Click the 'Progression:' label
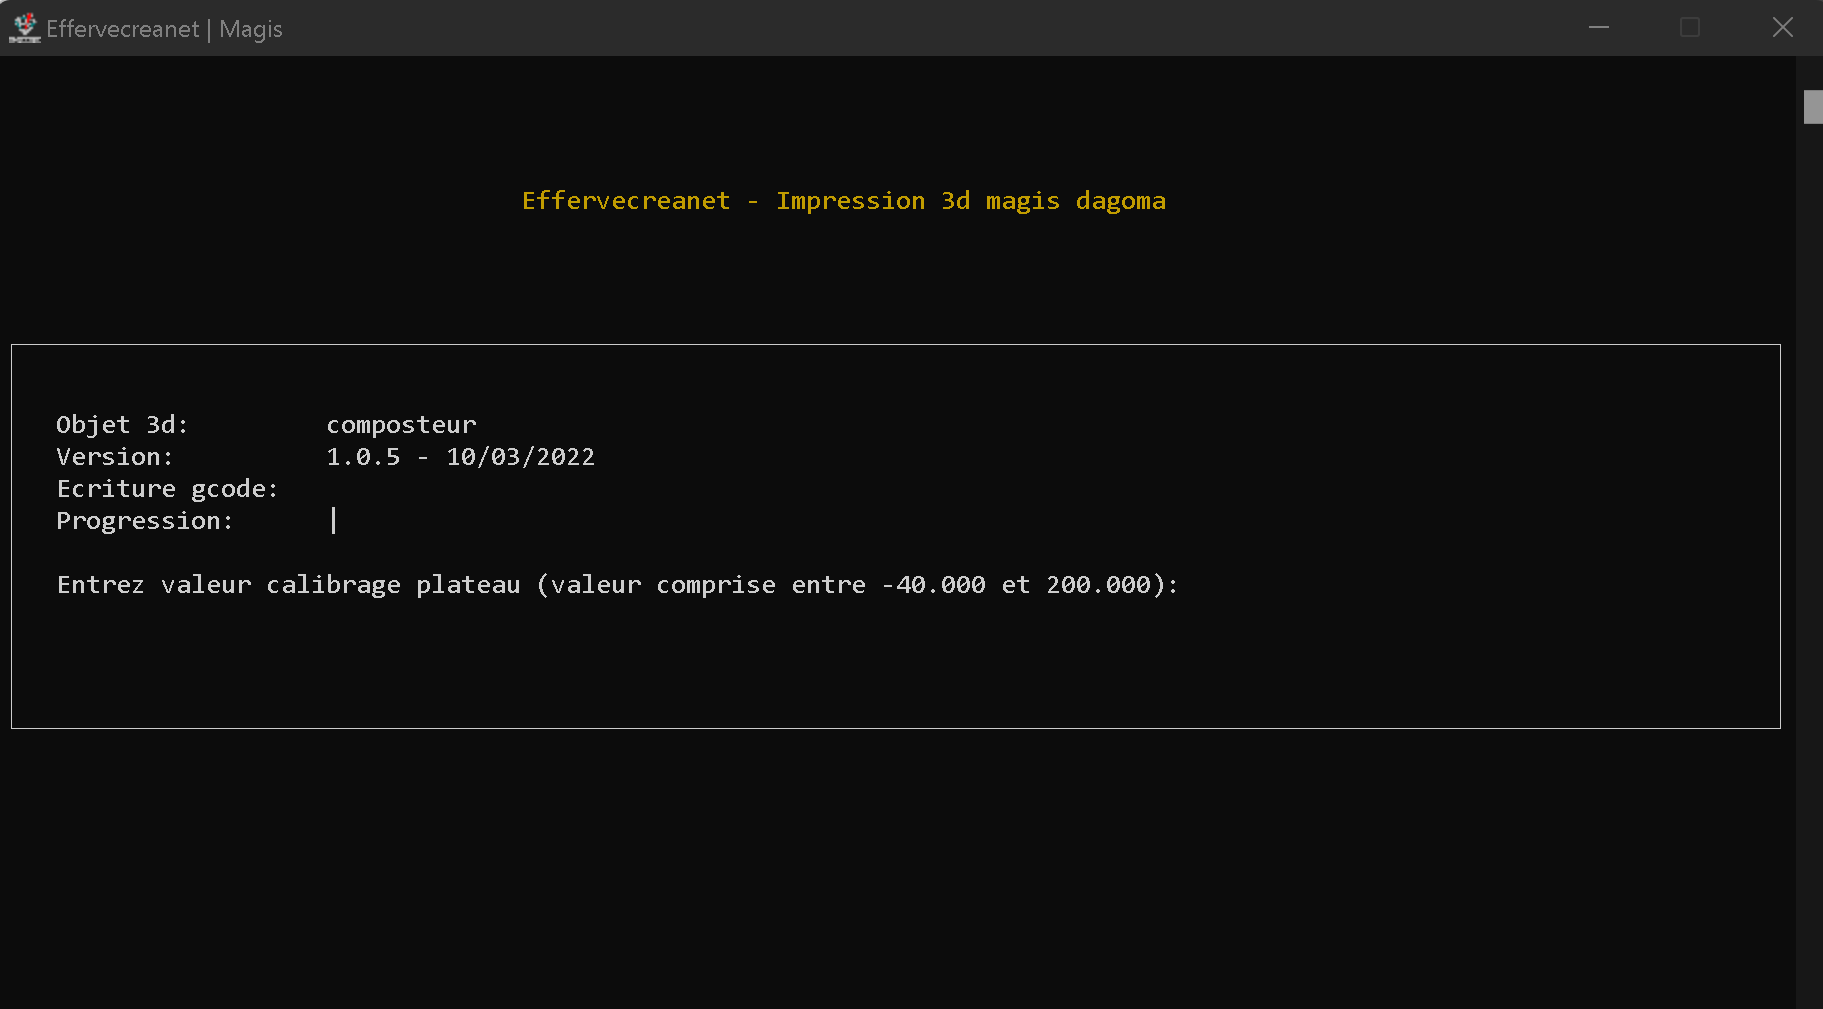 (144, 521)
